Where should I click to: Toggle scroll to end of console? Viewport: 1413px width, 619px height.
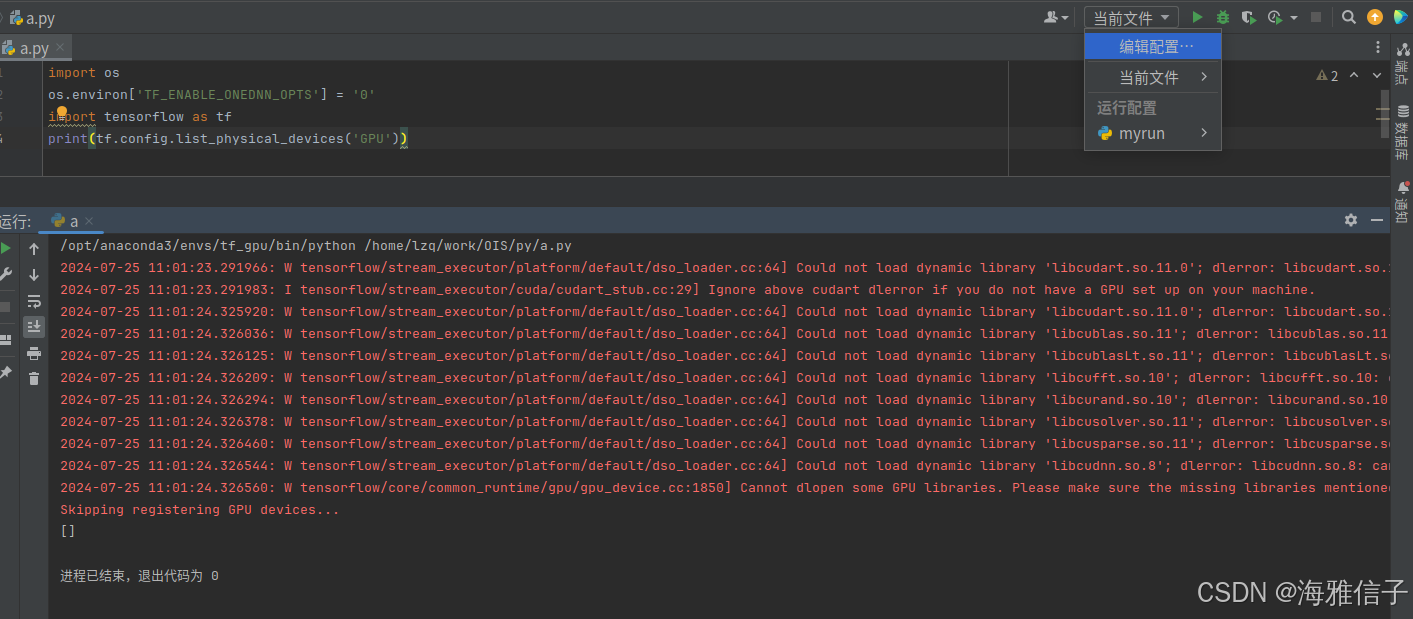coord(34,326)
